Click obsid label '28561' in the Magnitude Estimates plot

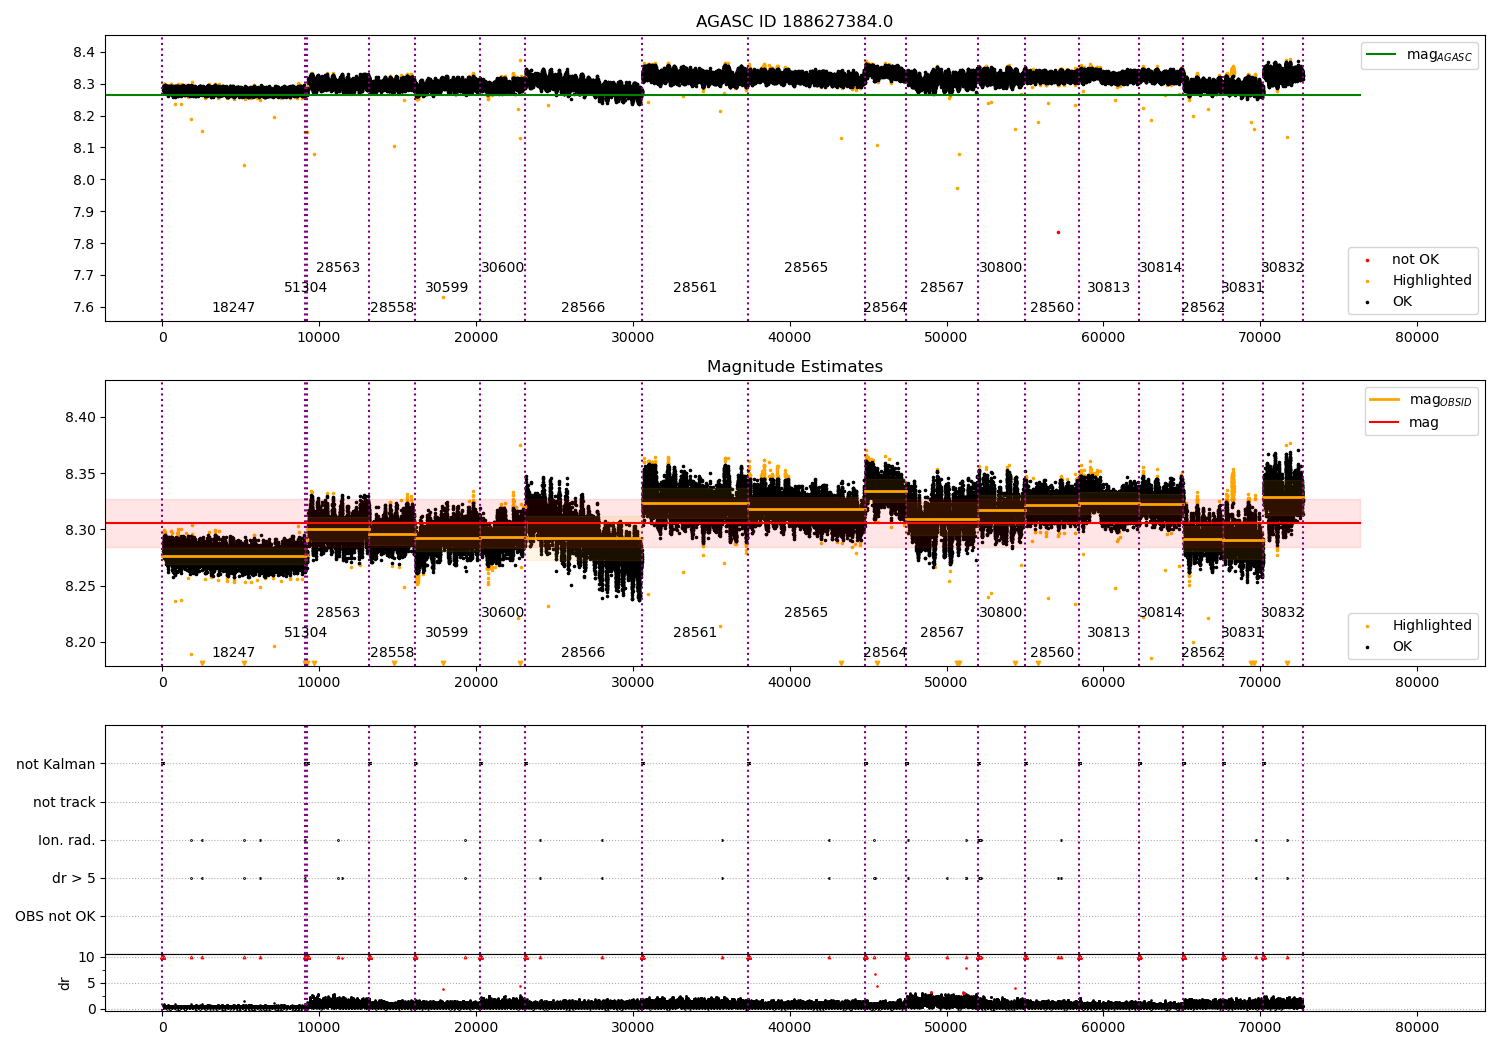(695, 633)
